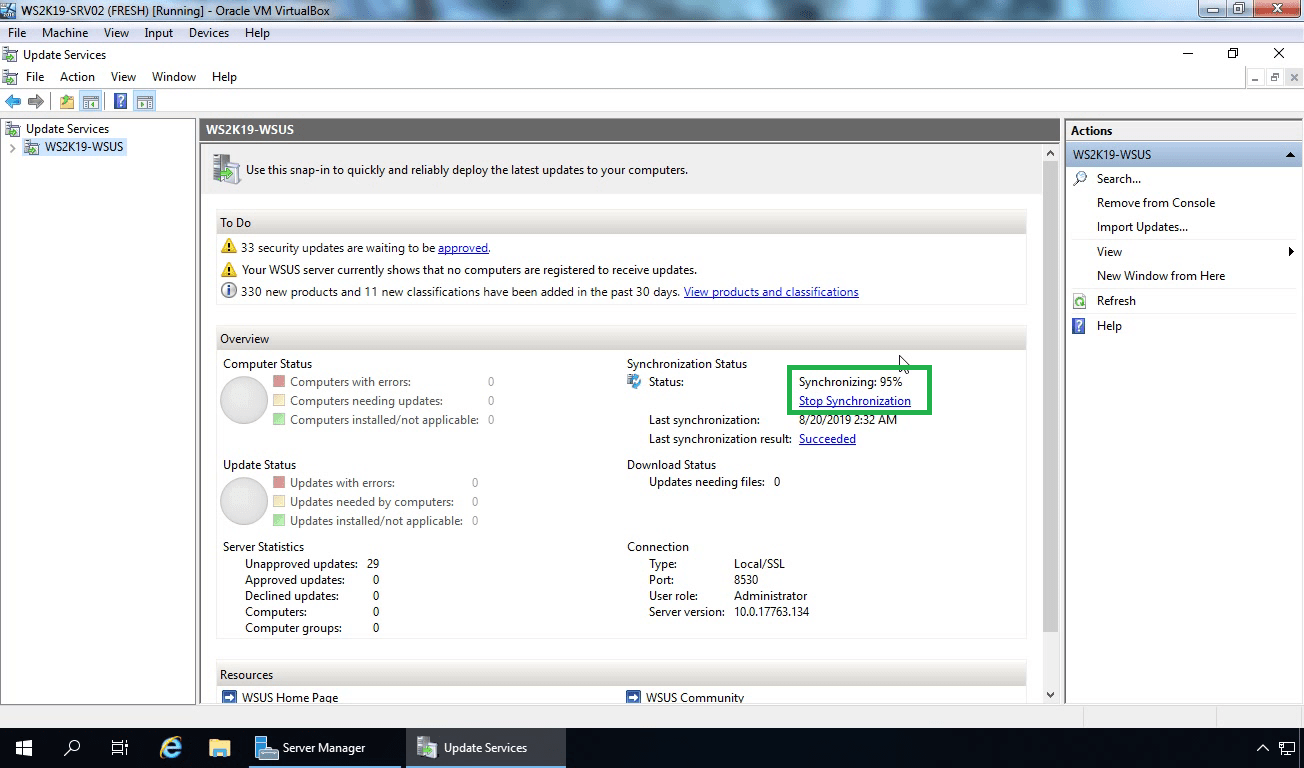
Task: Show hidden tray icons chevron
Action: (x=1262, y=748)
